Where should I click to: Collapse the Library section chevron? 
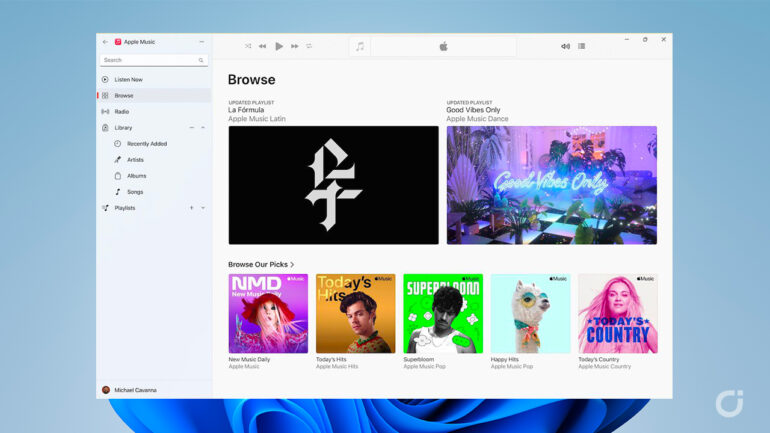click(203, 128)
